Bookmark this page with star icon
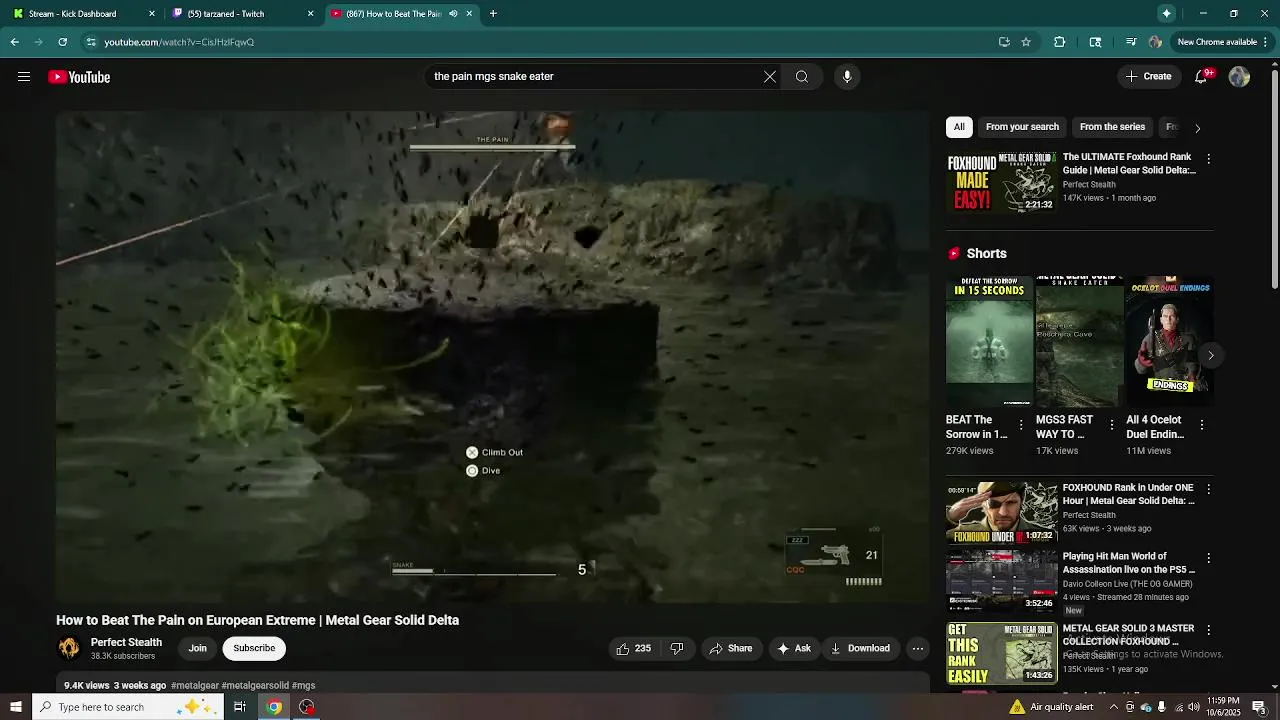 (x=1026, y=42)
